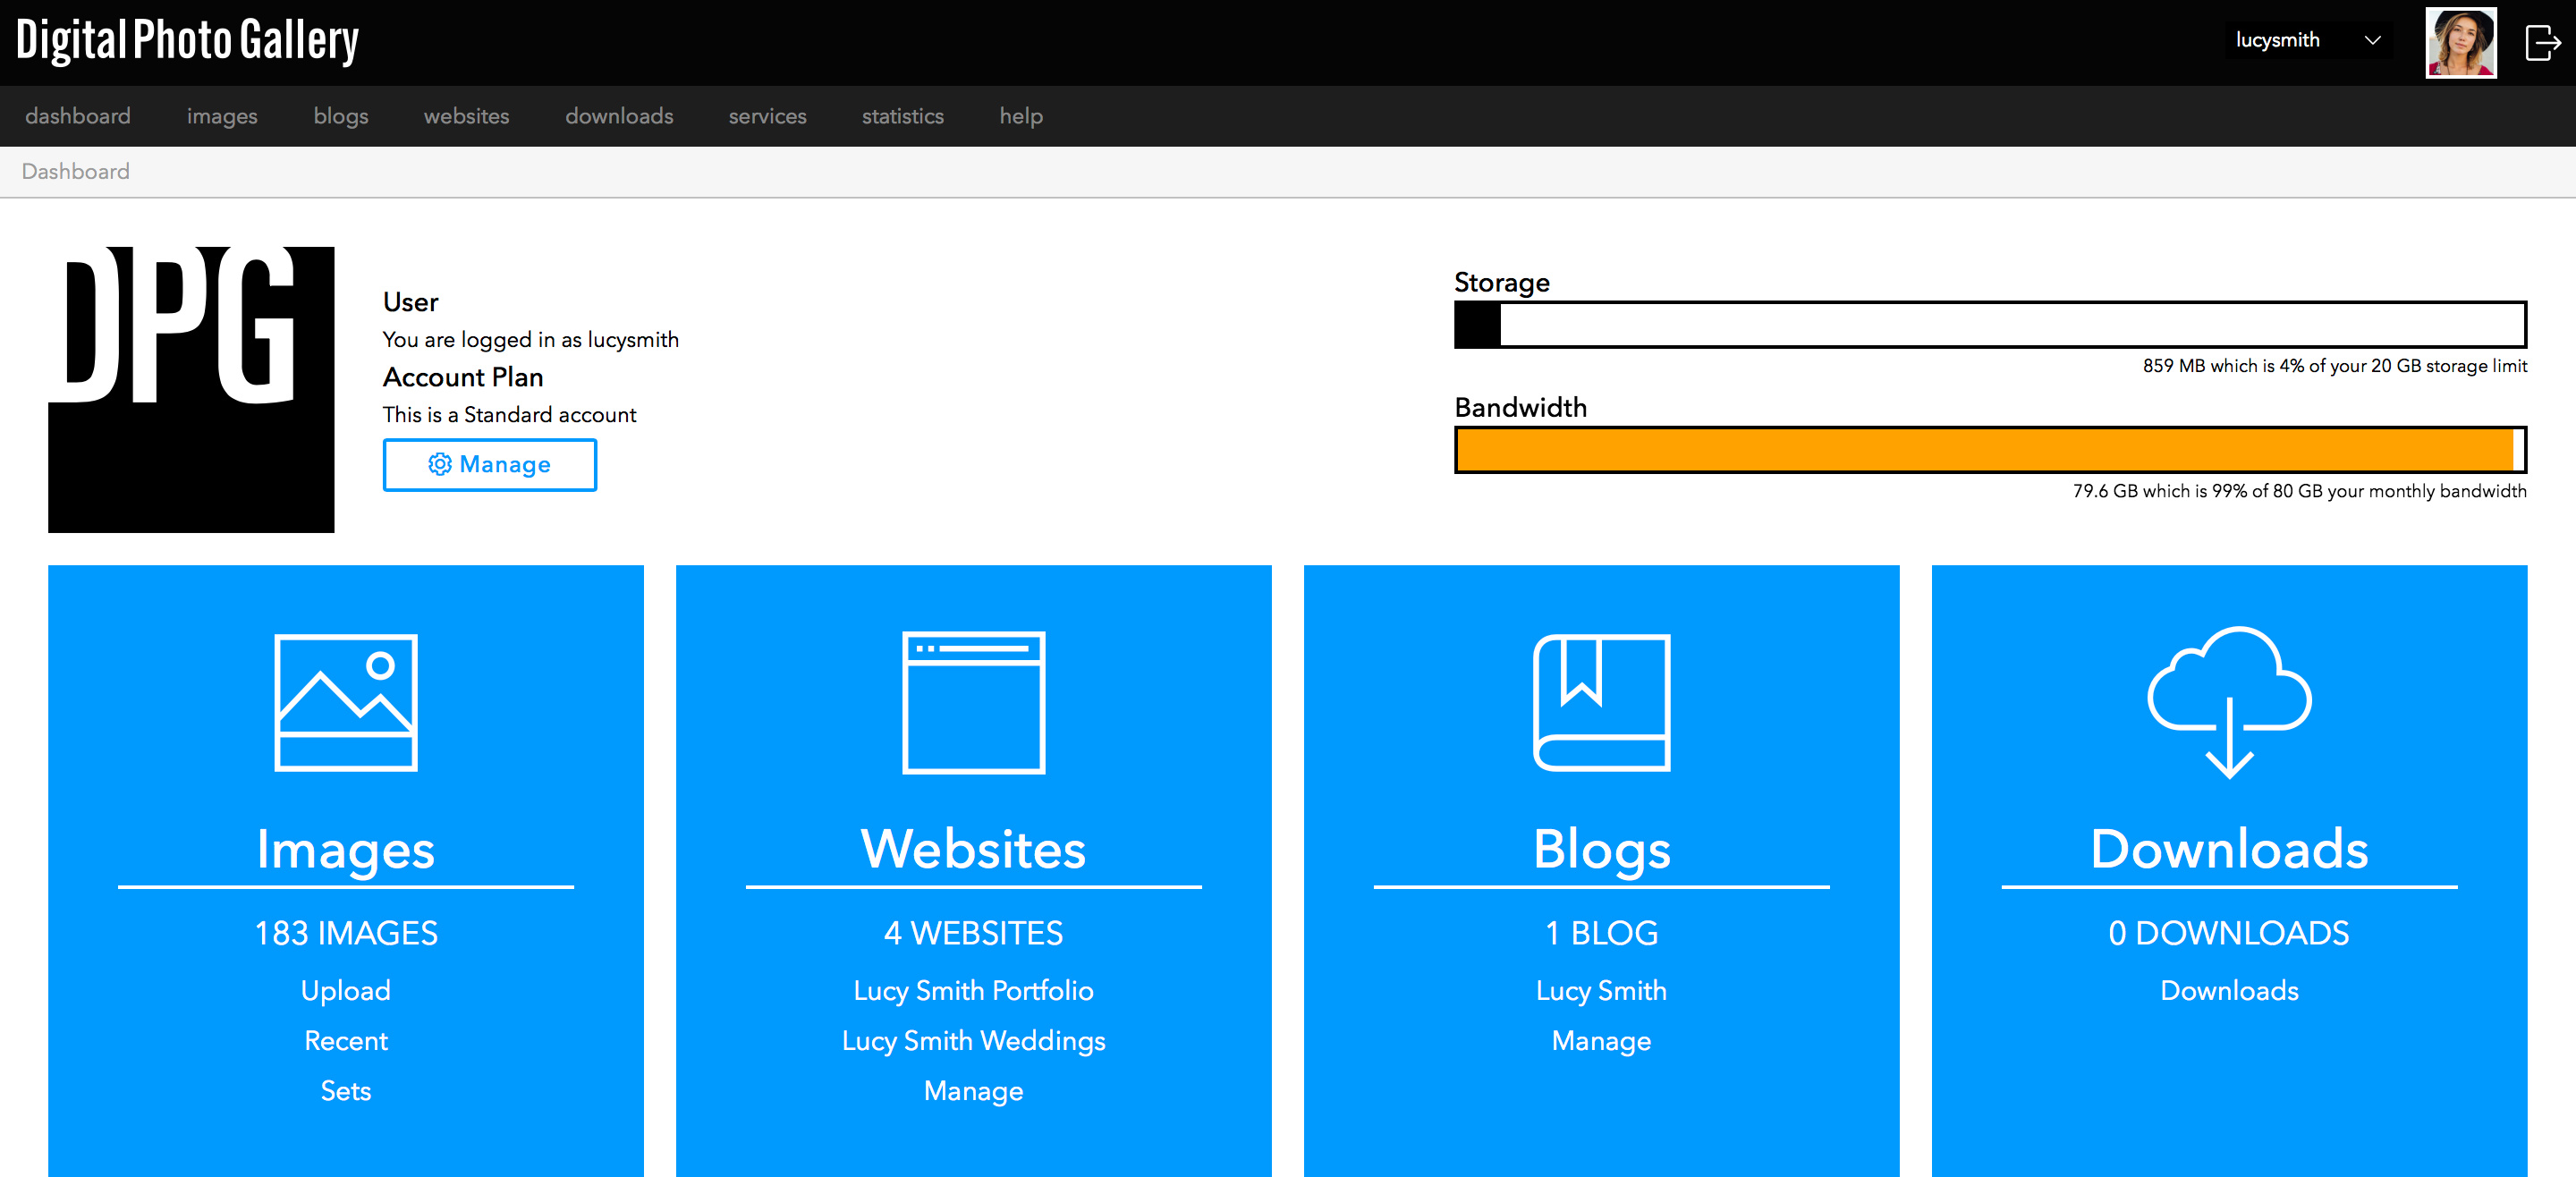
Task: Click the Storage usage bar
Action: [x=1990, y=324]
